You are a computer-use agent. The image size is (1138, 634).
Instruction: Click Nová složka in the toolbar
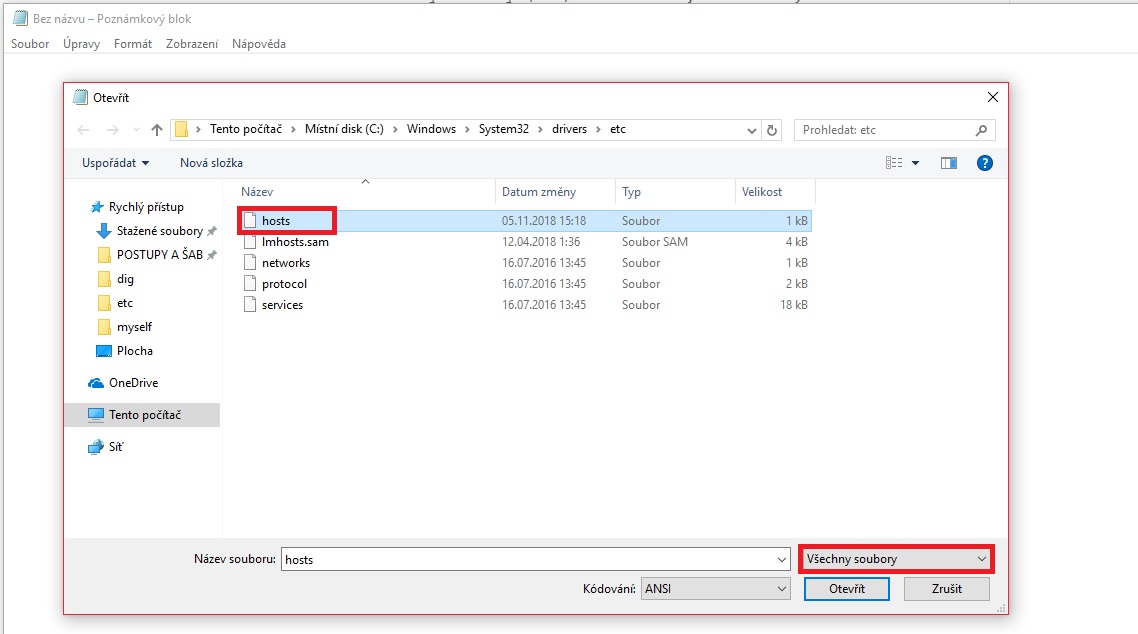pos(211,163)
